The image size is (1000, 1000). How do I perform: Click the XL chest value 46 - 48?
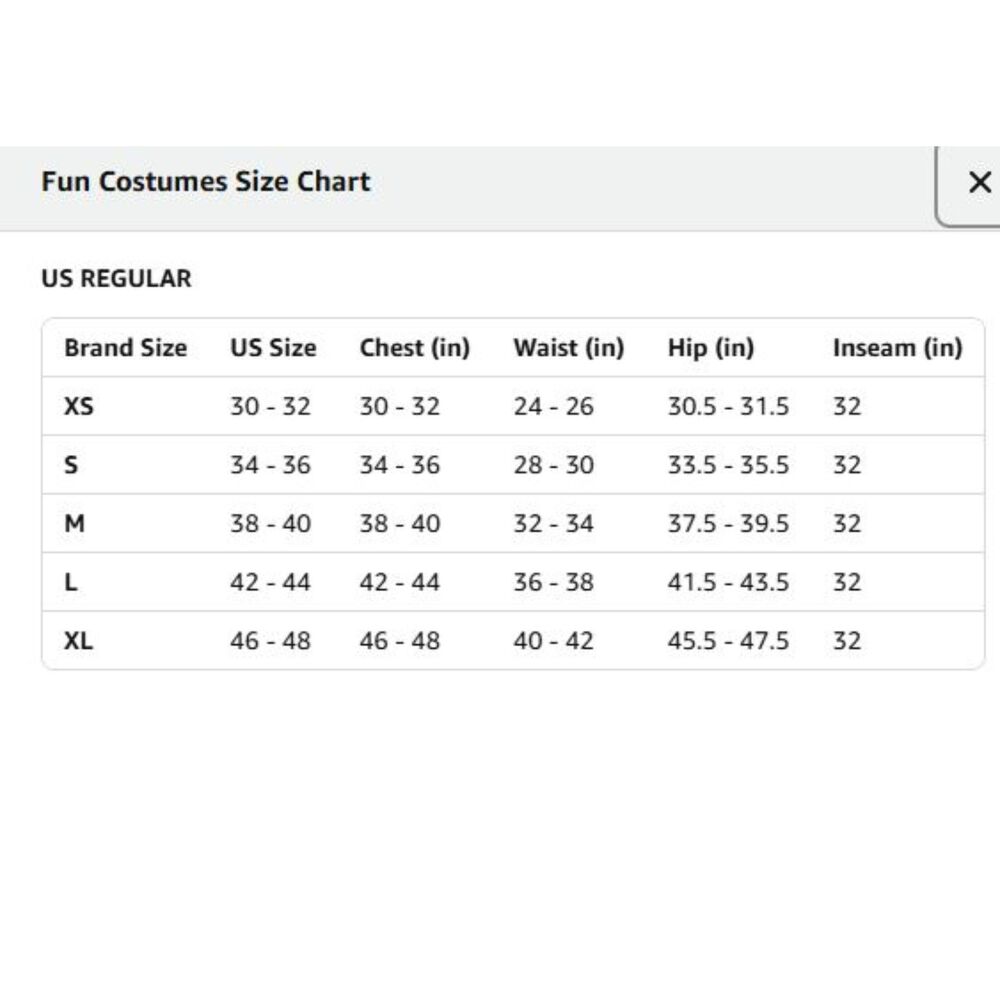pos(400,640)
